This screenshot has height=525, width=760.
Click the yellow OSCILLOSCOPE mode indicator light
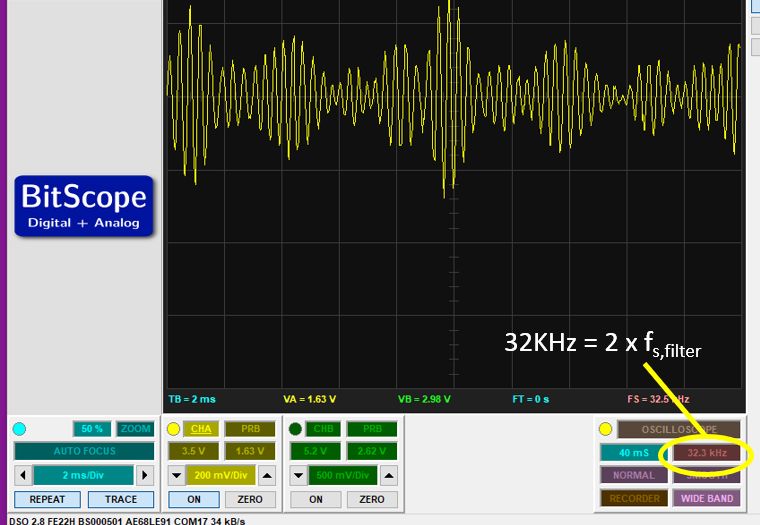point(605,429)
